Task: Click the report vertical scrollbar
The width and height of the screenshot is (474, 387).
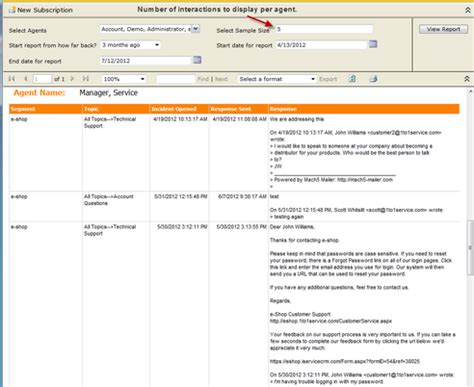Action: coord(470,247)
